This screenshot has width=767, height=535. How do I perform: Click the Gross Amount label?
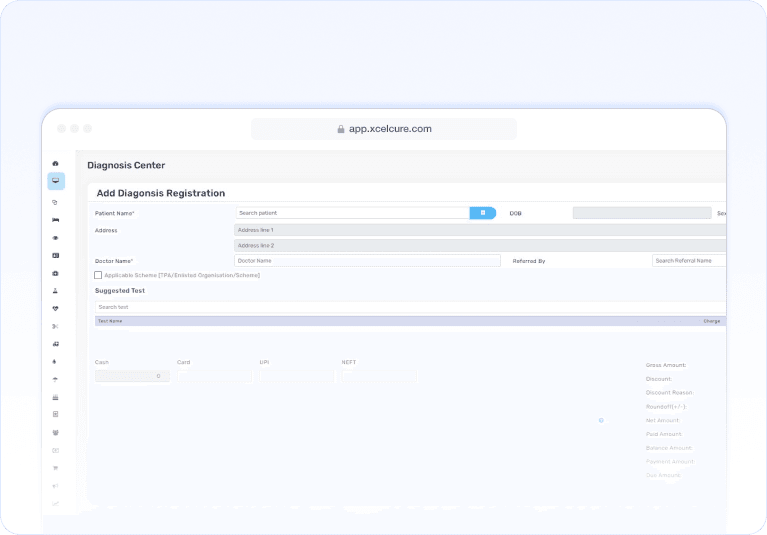(x=666, y=365)
